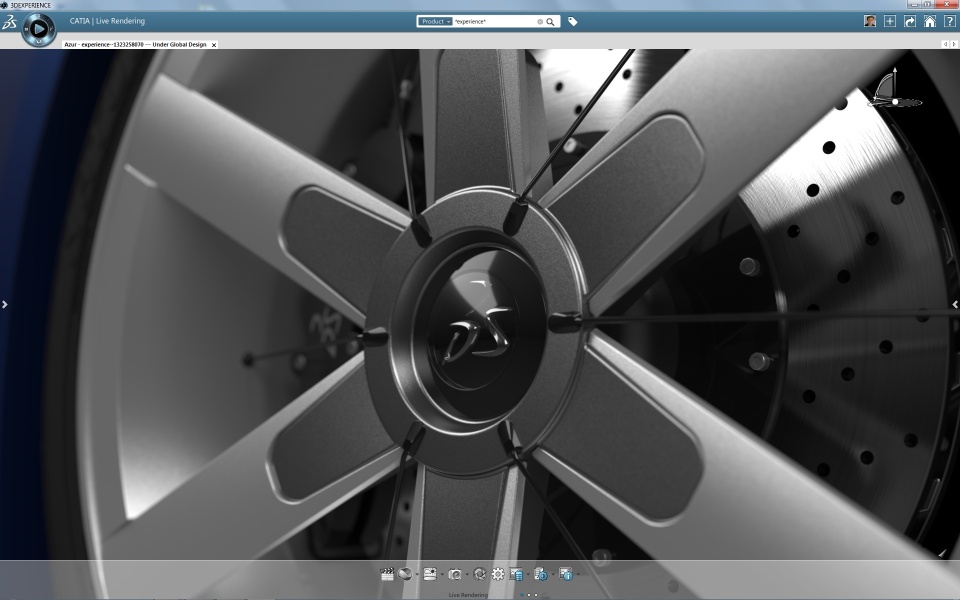
Task: Click the camera icon in action bar
Action: pos(455,574)
